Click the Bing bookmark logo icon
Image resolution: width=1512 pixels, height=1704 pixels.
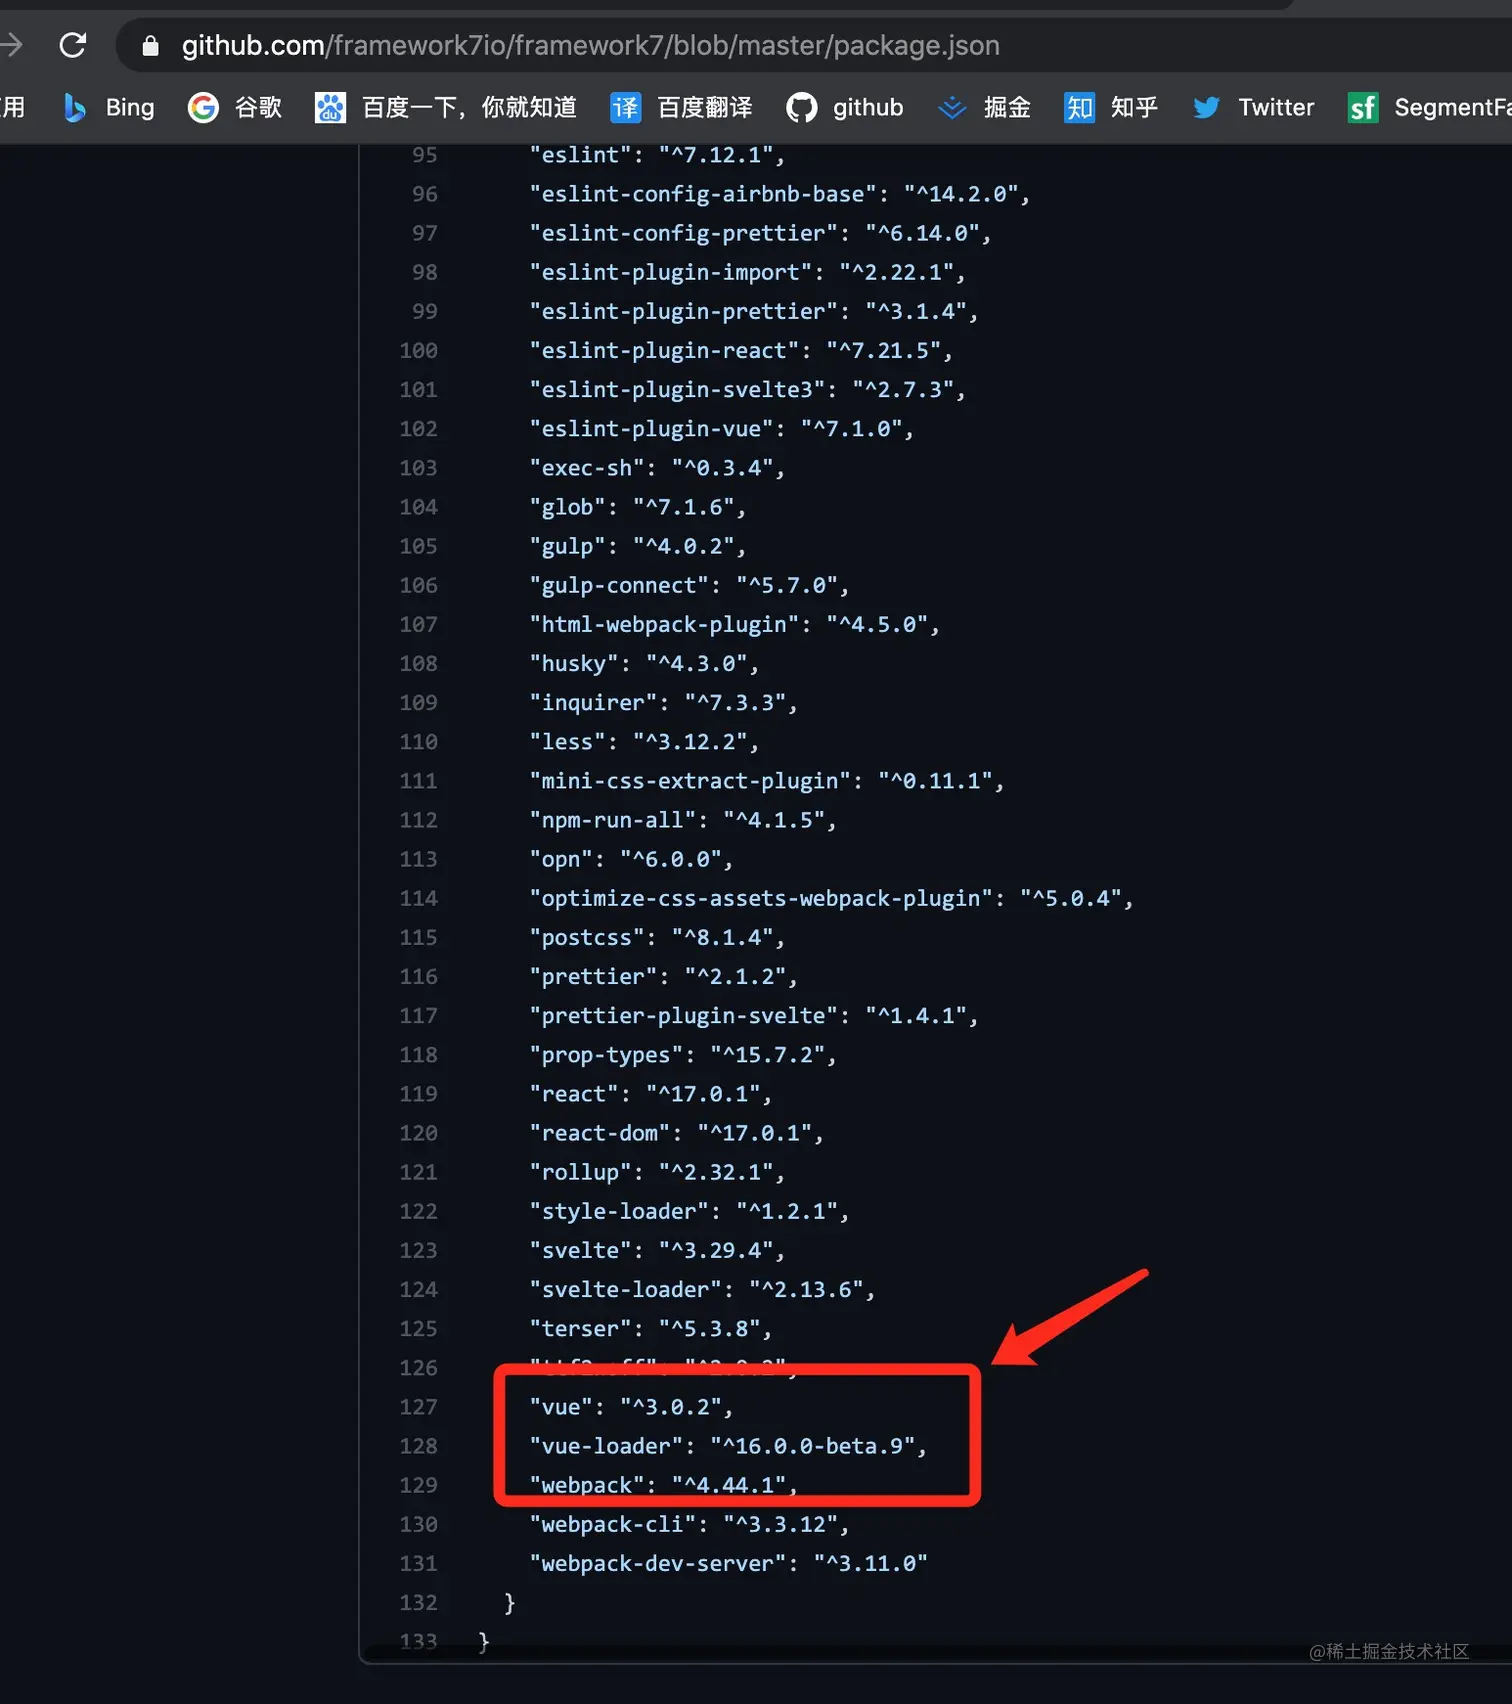click(75, 107)
